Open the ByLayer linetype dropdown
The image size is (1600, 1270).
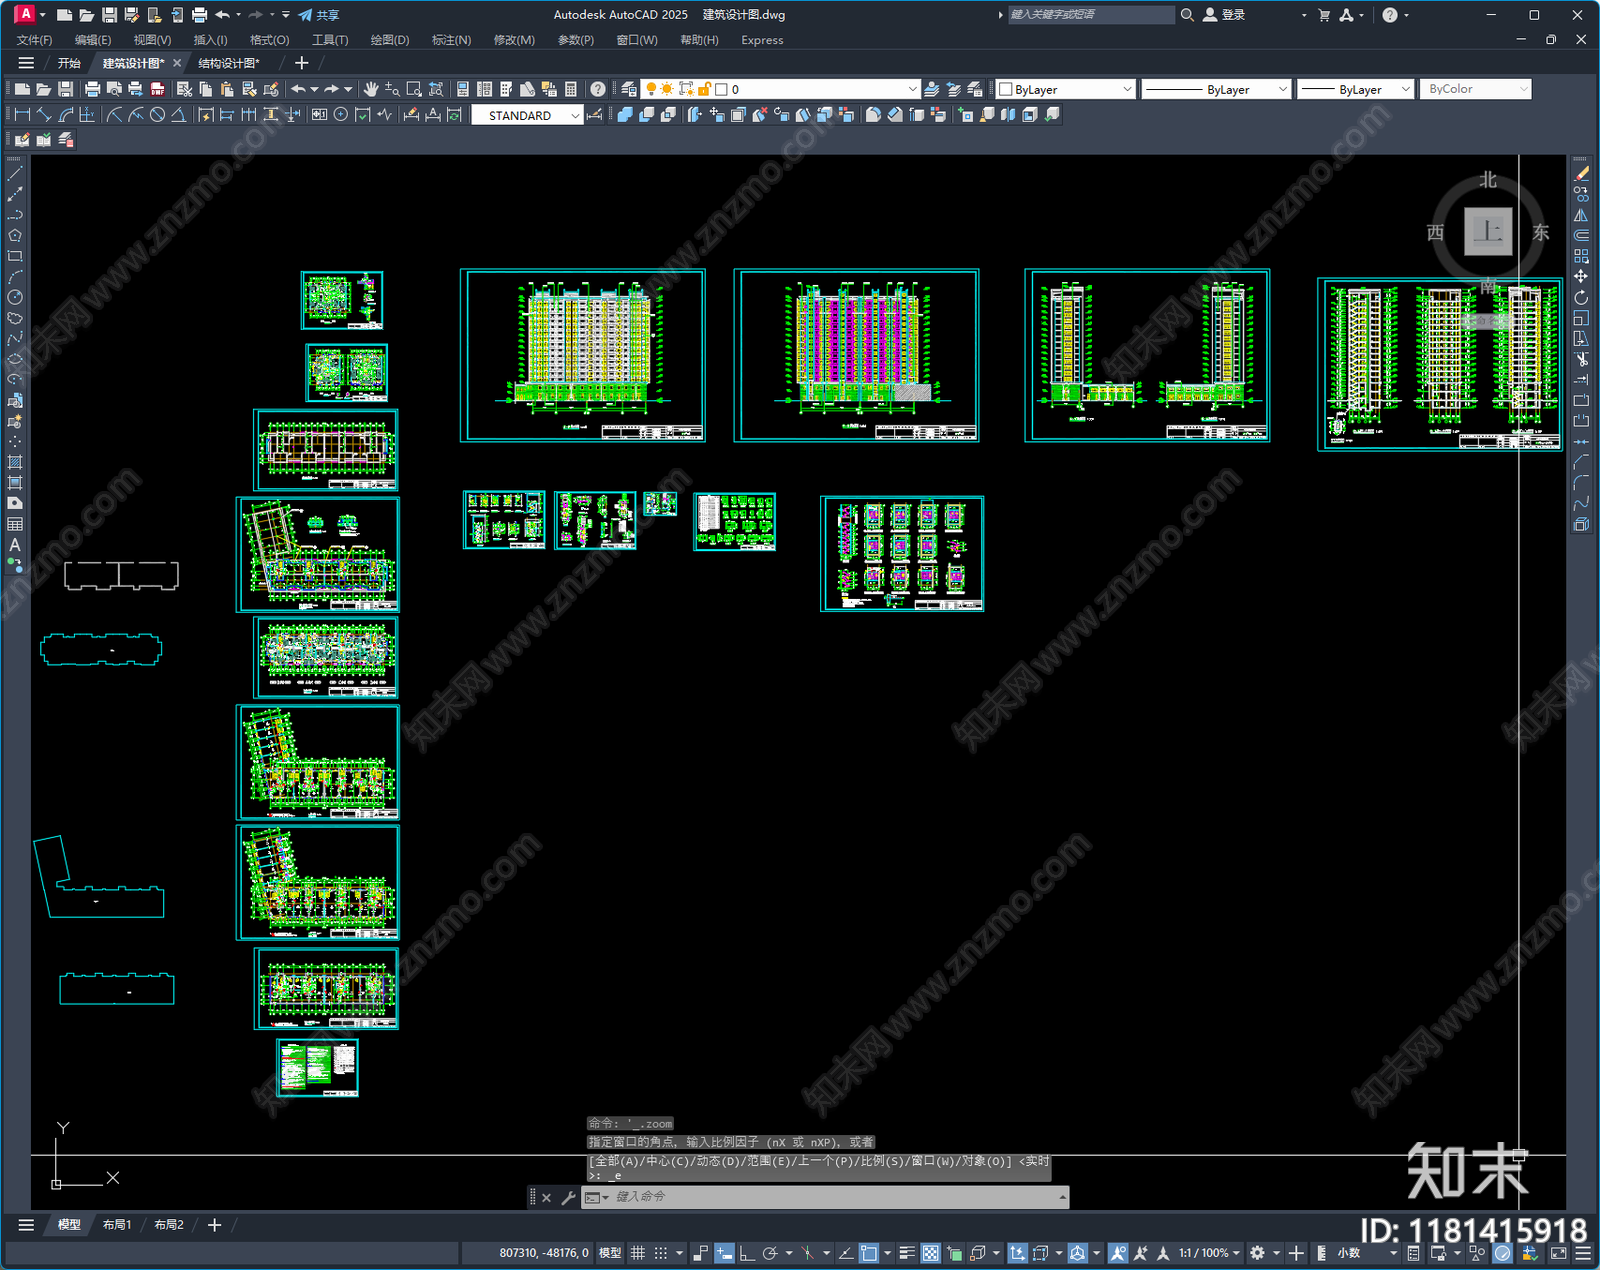coord(1282,89)
